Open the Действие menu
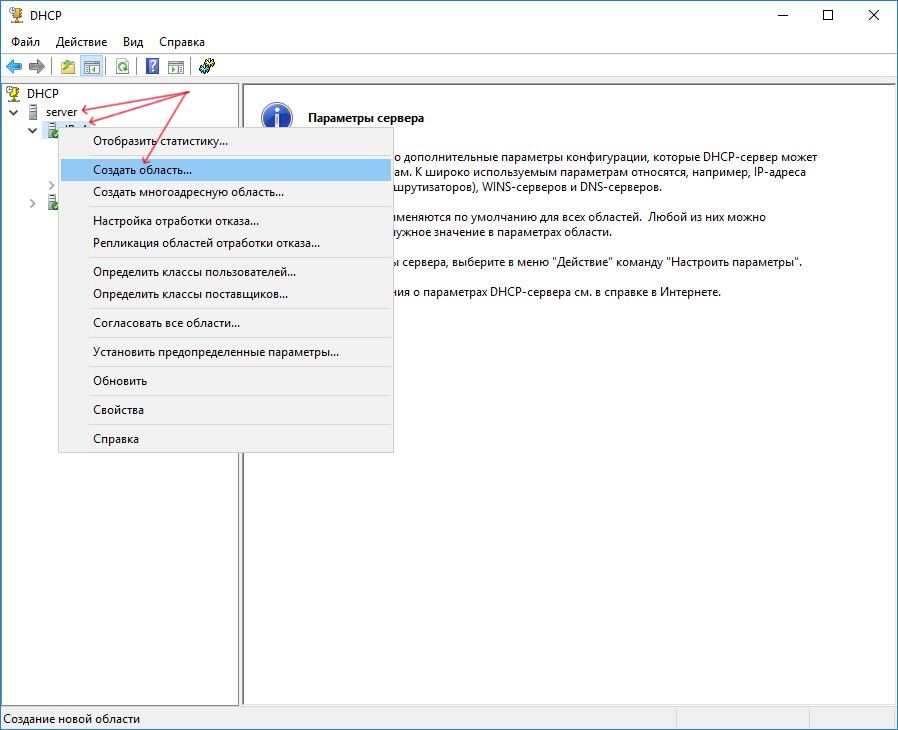Screen dimensions: 898x730 83,42
